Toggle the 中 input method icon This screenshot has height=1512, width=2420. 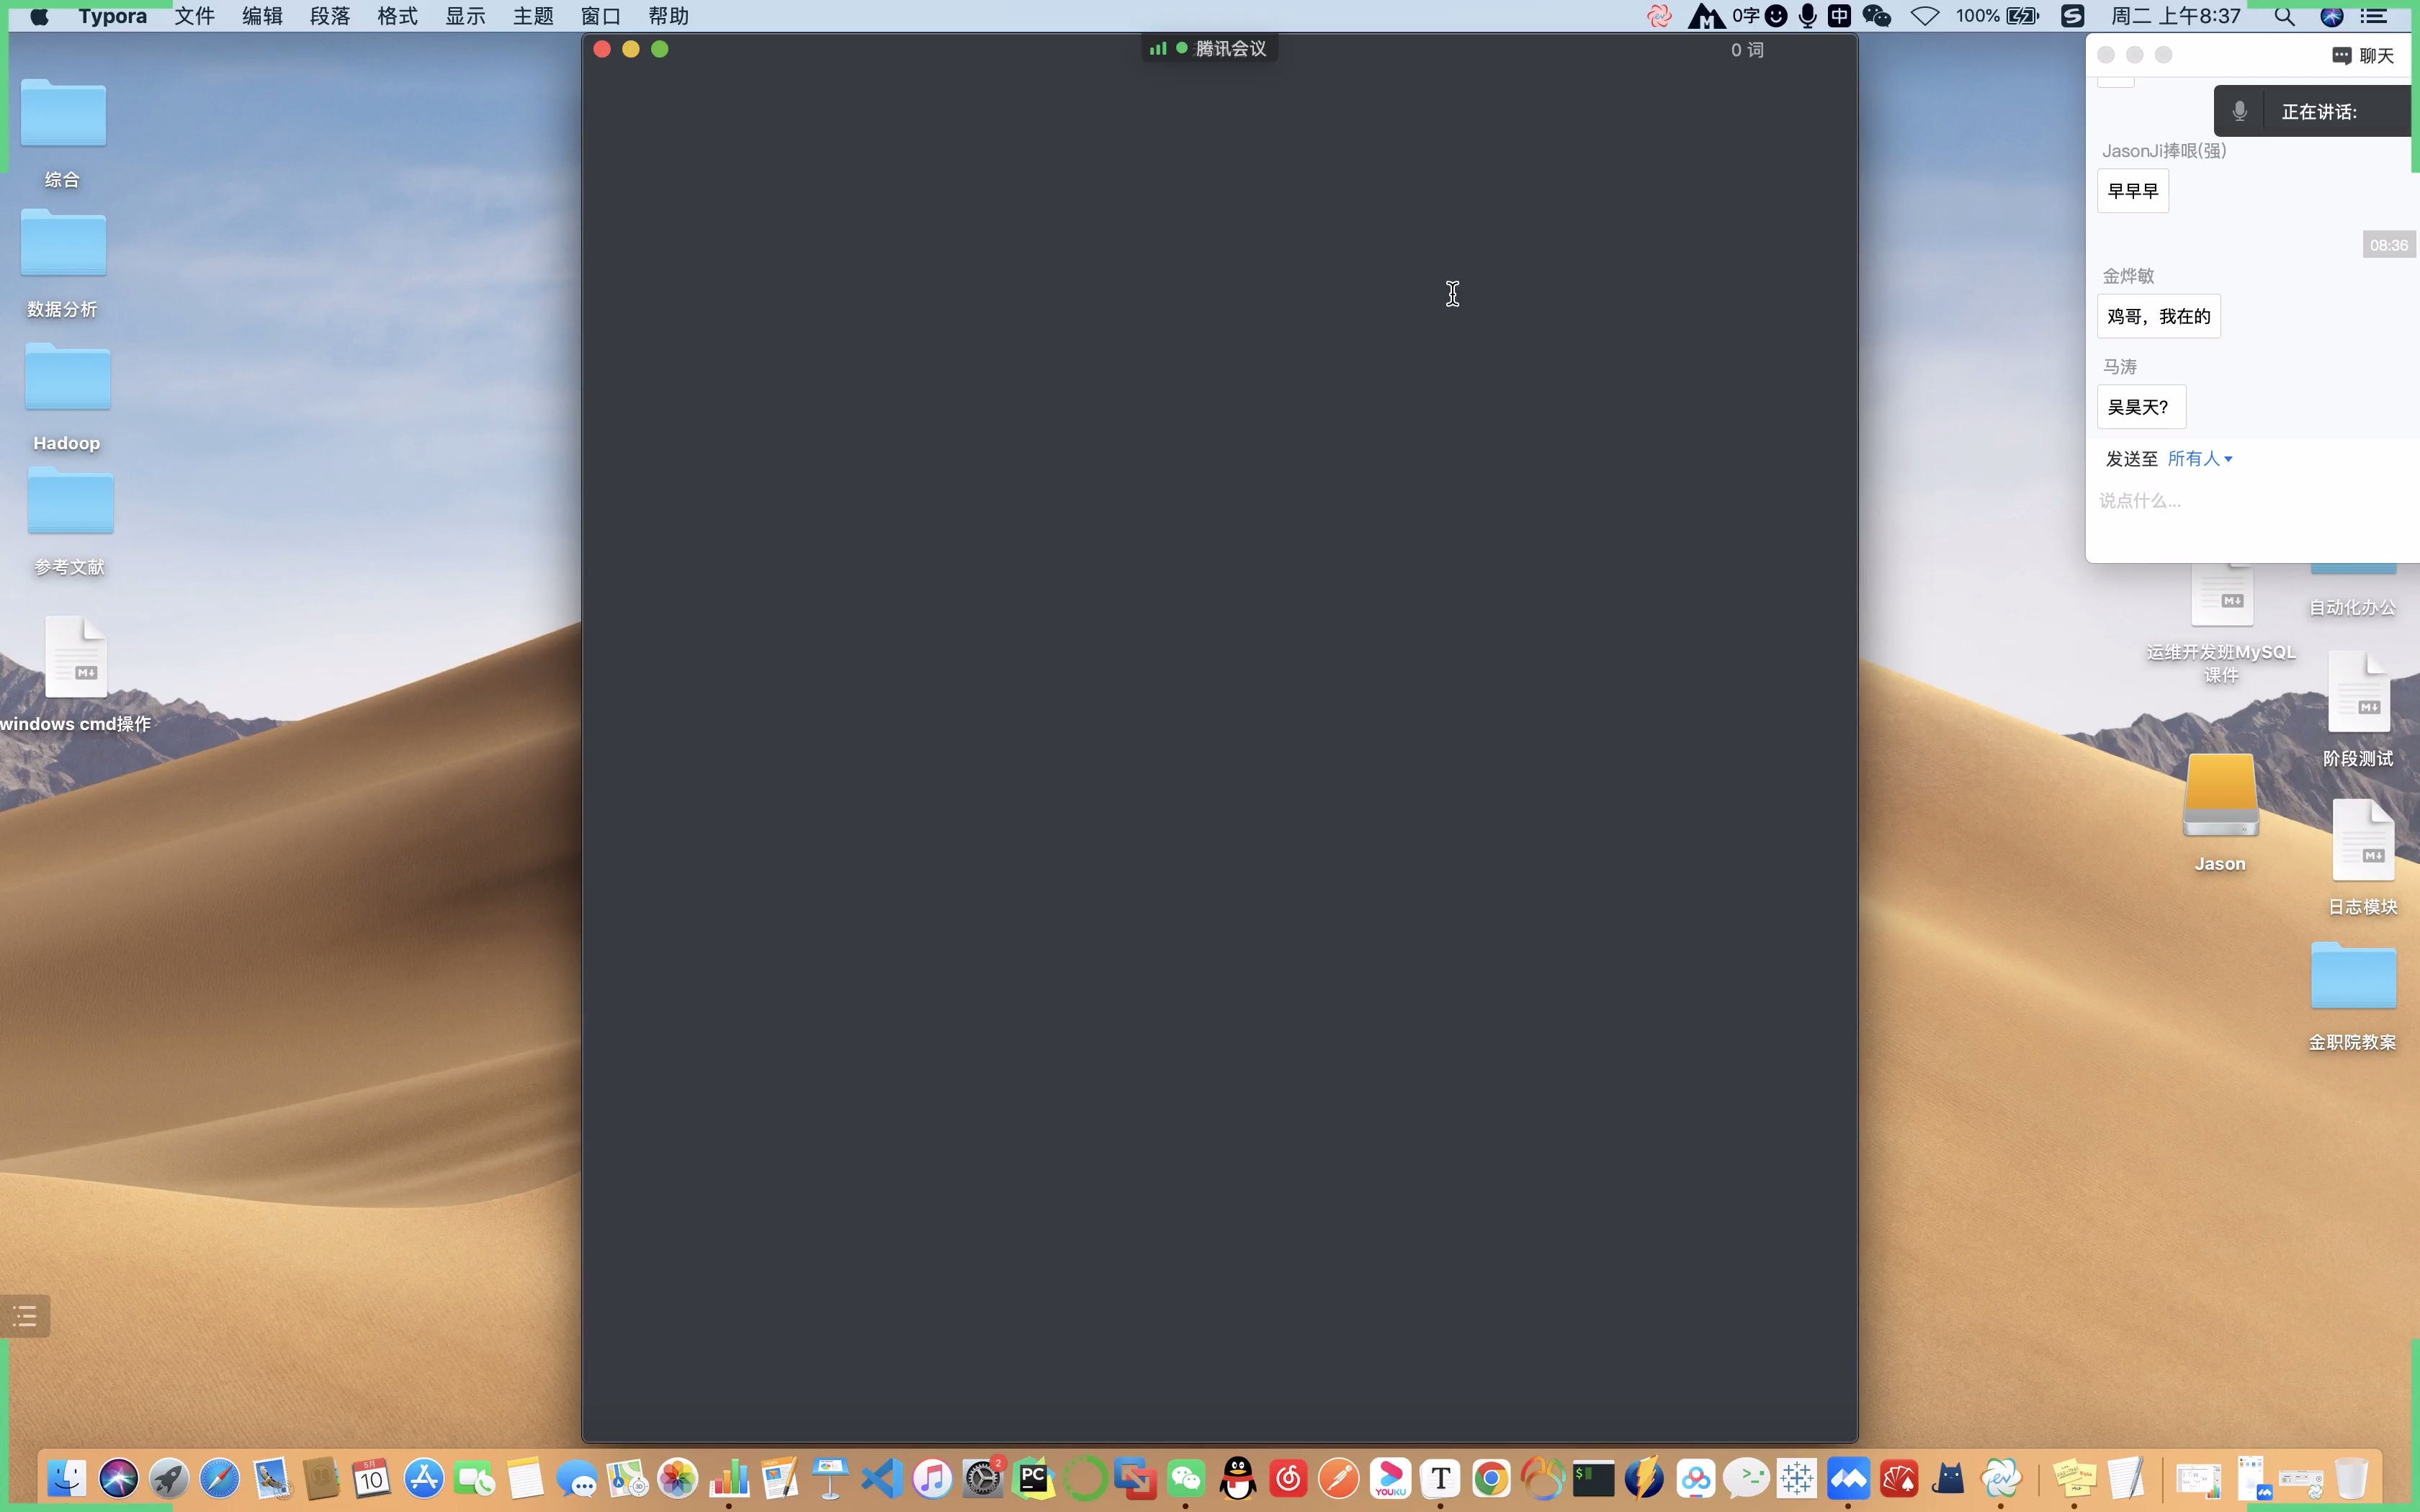point(1839,16)
